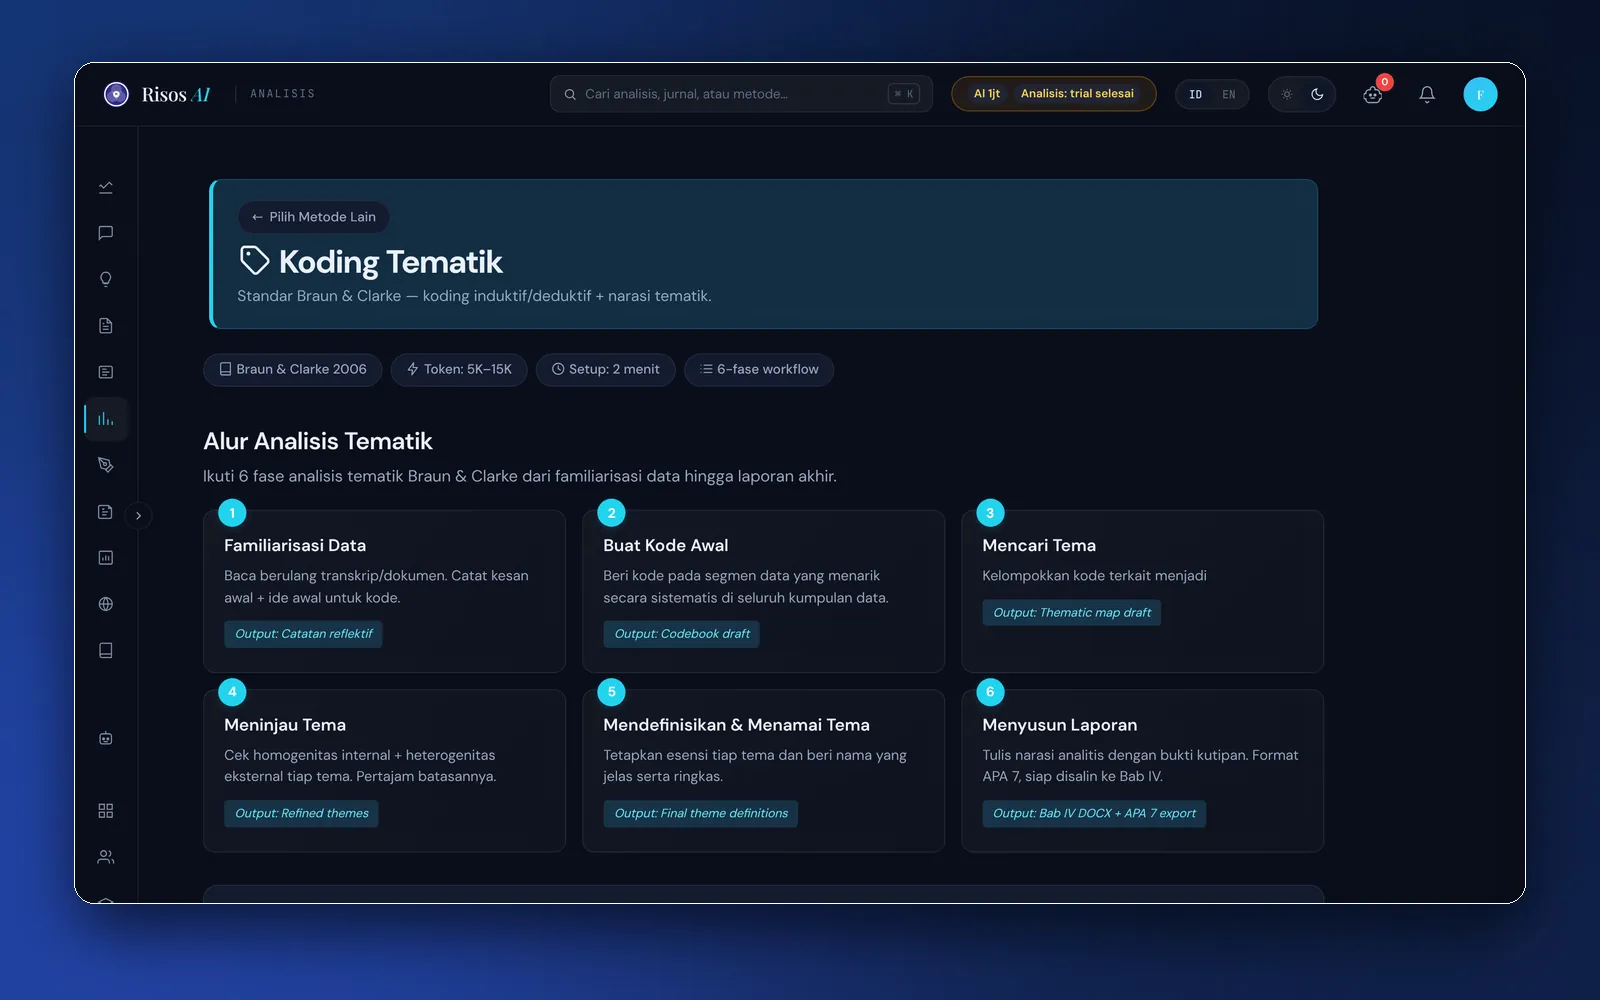Open the Buat Kode Awal phase card
This screenshot has width=1600, height=1000.
[763, 591]
